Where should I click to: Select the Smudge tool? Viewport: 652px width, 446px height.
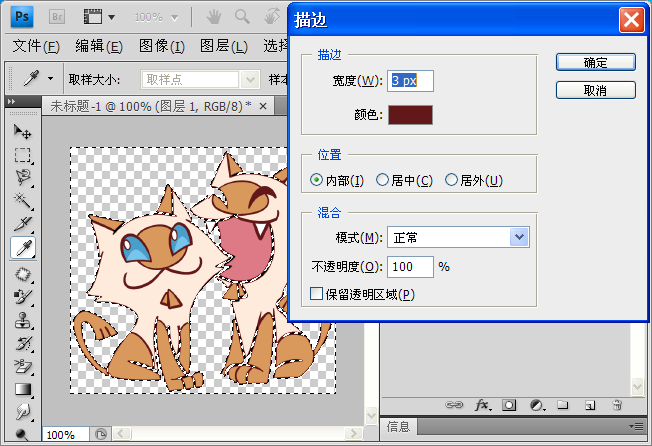pos(22,412)
